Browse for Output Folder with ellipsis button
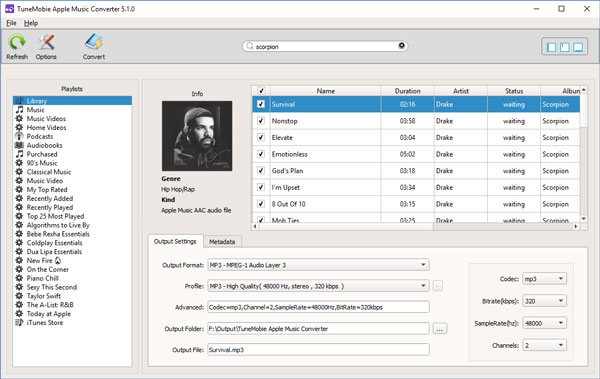Viewport: 600px width, 379px height. point(440,328)
